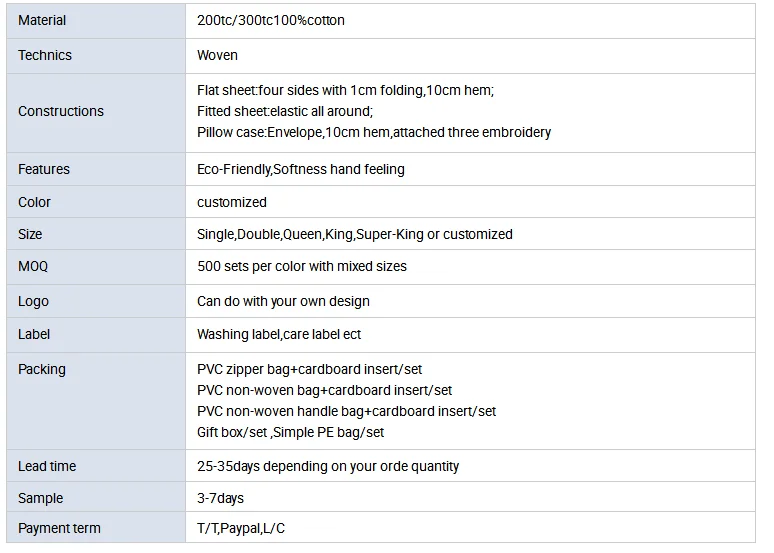Click the Constructions row label
The height and width of the screenshot is (553, 774).
click(61, 112)
